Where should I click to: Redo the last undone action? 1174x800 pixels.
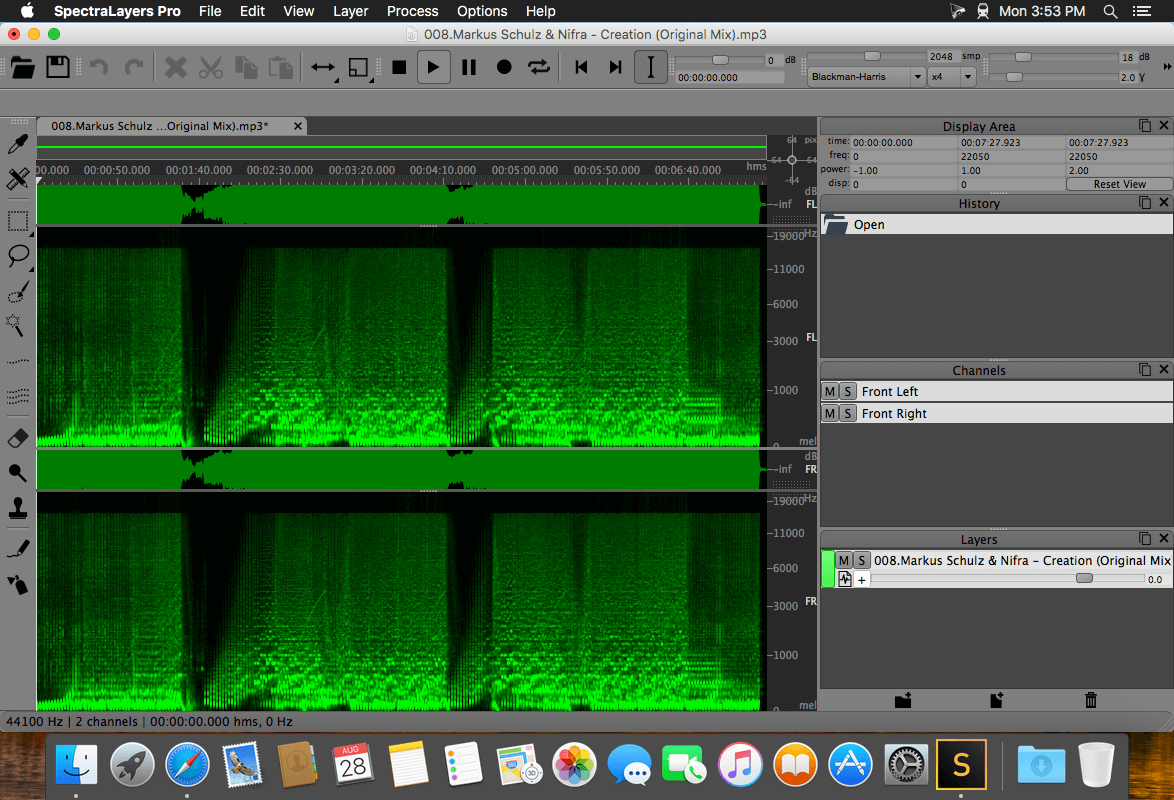[x=134, y=67]
